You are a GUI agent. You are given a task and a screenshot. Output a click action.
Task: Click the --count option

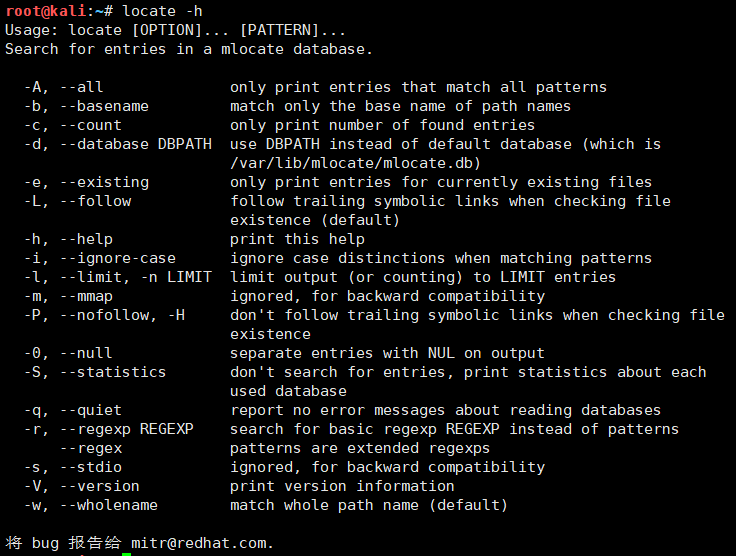point(91,125)
